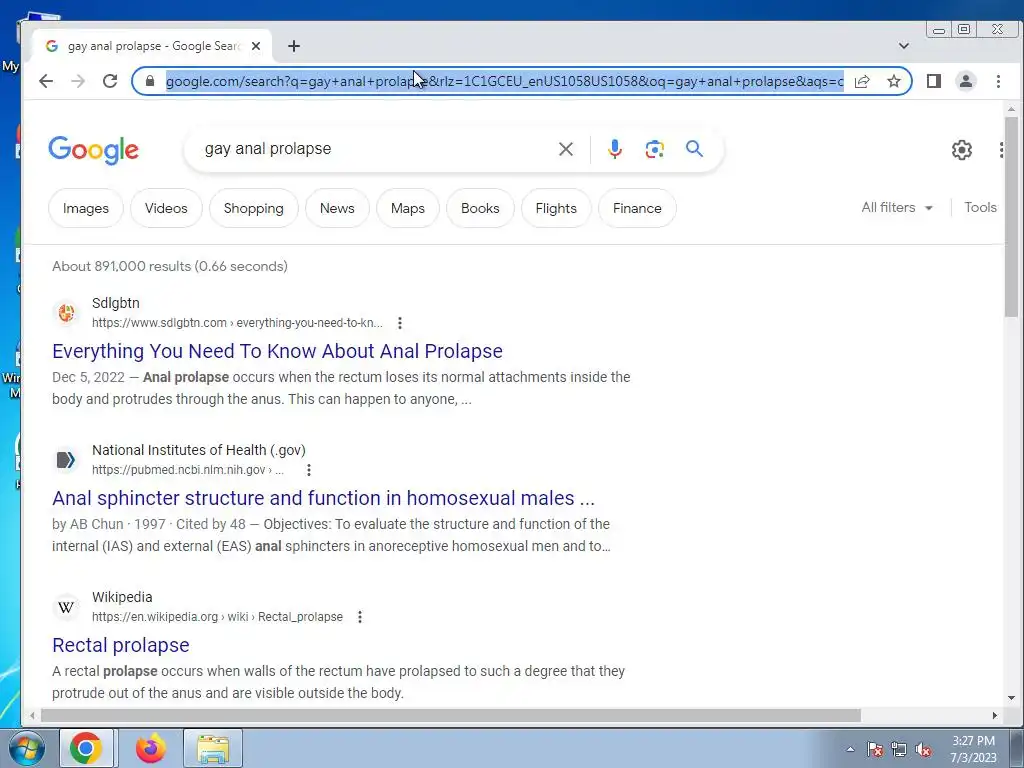
Task: Click the lock site info icon
Action: [x=150, y=81]
